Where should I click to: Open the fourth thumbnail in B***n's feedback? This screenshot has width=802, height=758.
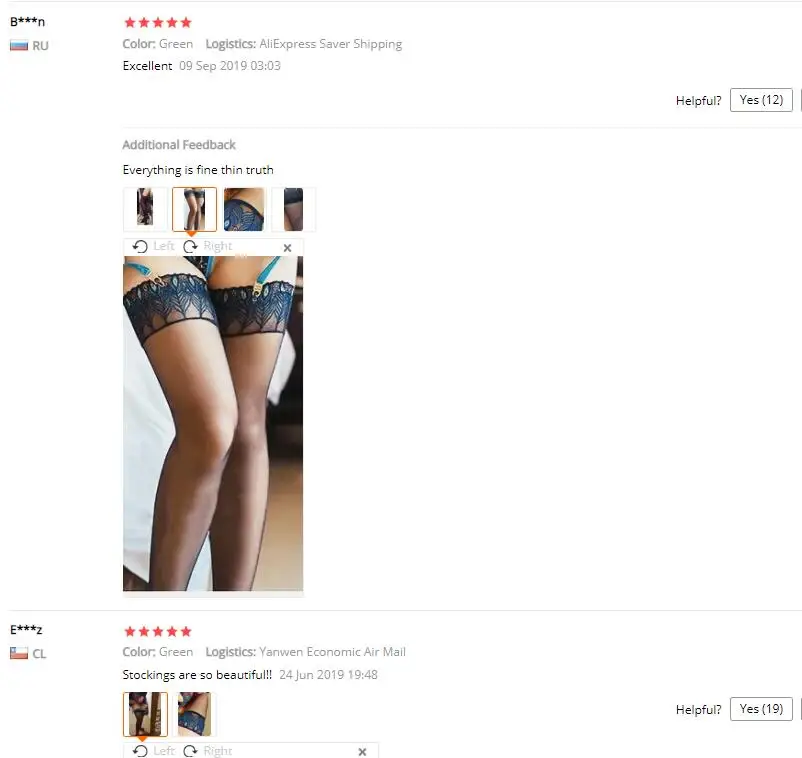tap(294, 209)
